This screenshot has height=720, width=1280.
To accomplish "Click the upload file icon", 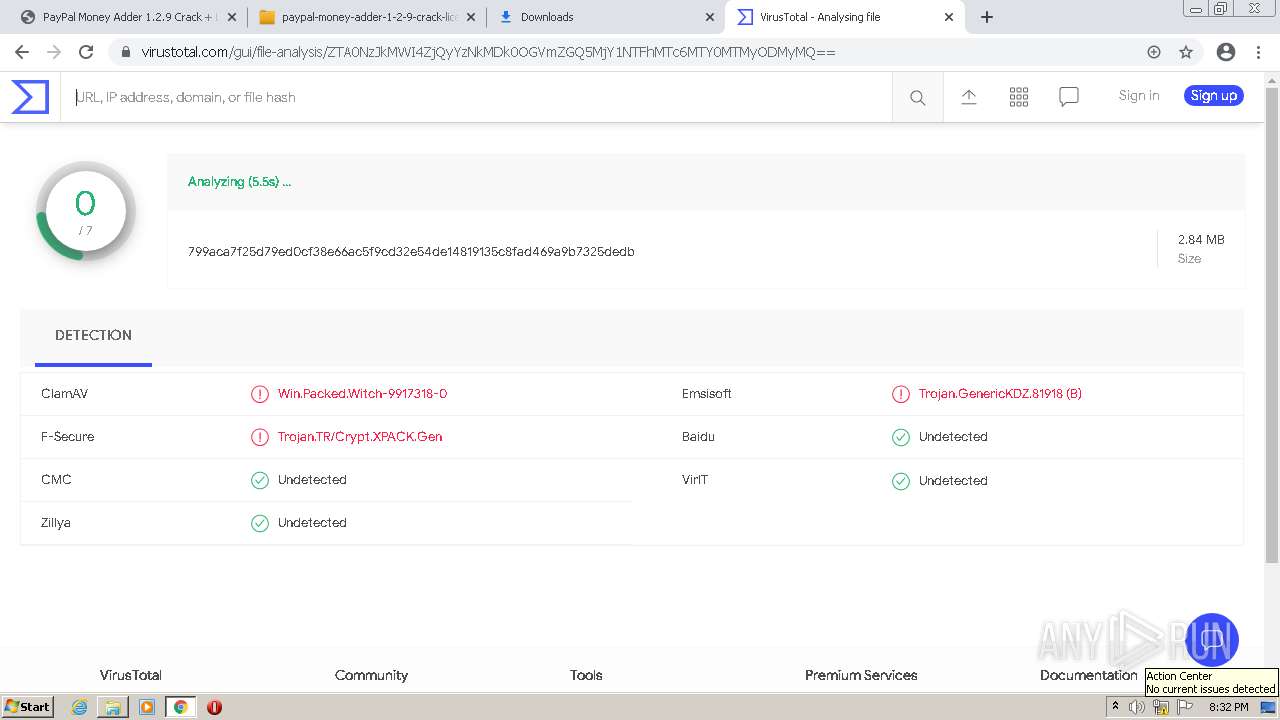I will (x=969, y=97).
